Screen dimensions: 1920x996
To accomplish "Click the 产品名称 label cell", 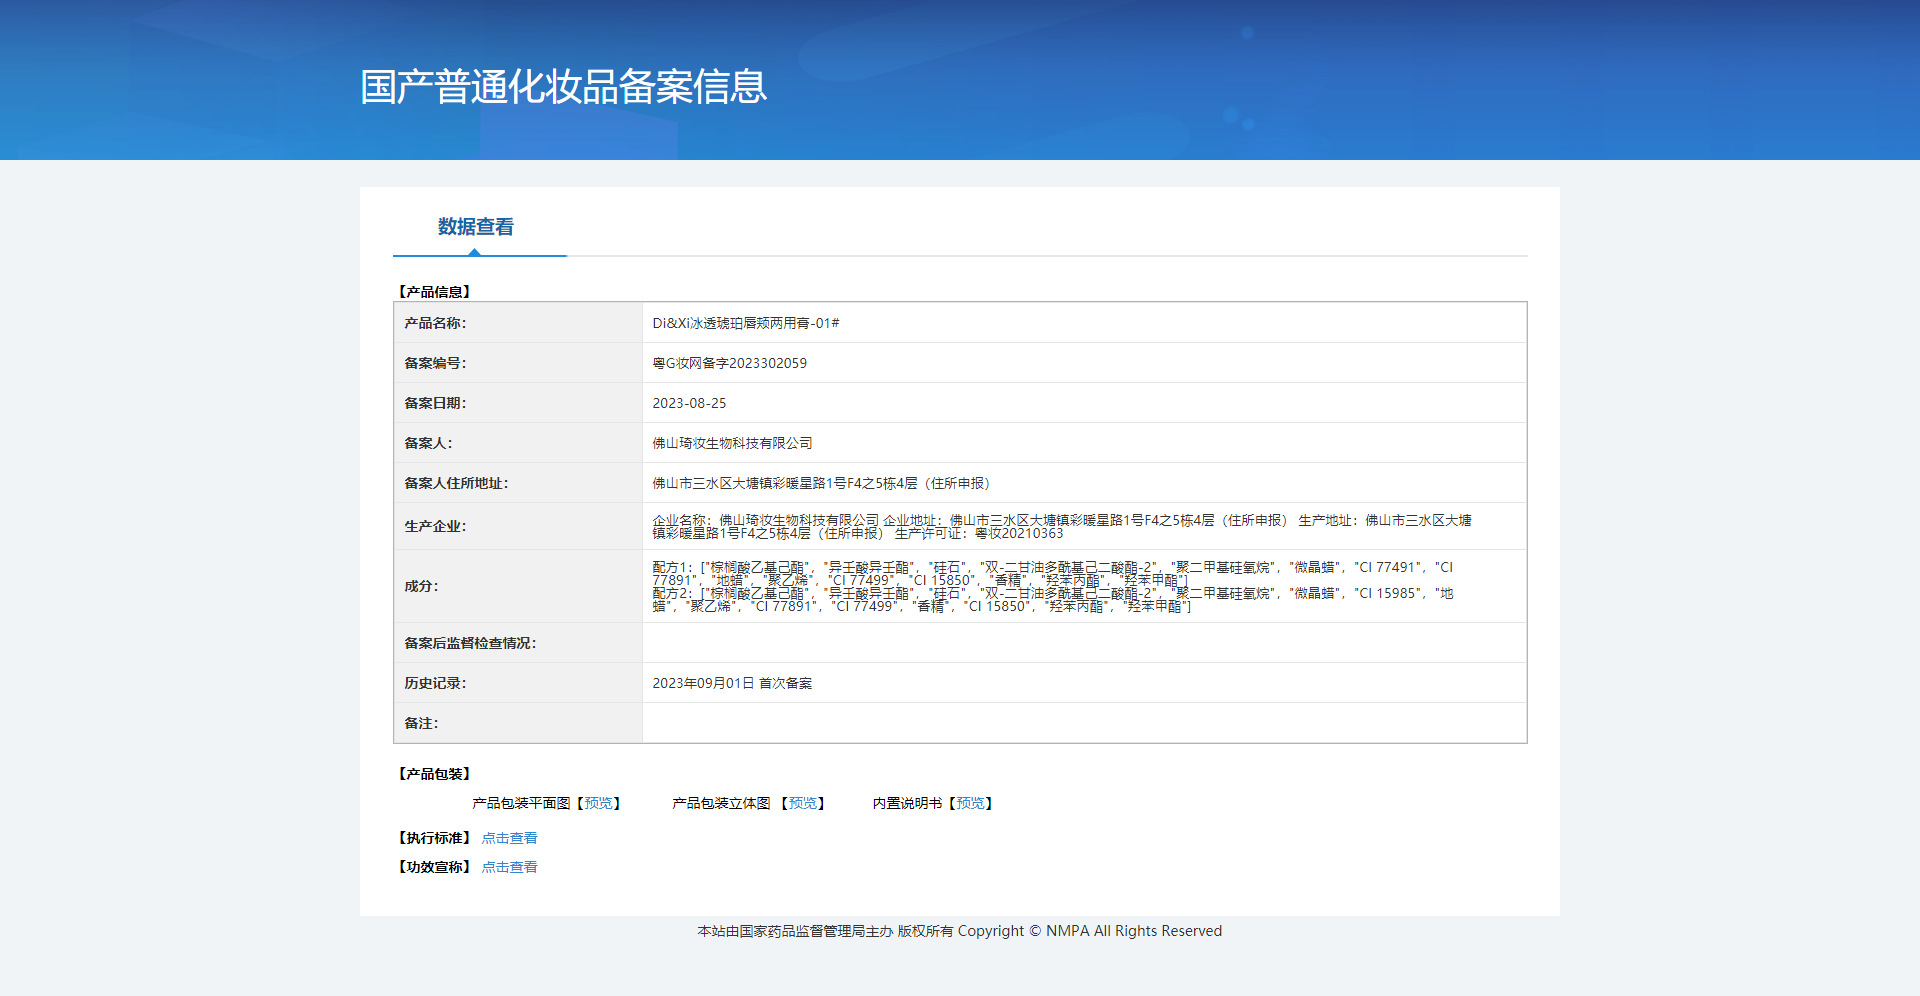I will pos(518,323).
